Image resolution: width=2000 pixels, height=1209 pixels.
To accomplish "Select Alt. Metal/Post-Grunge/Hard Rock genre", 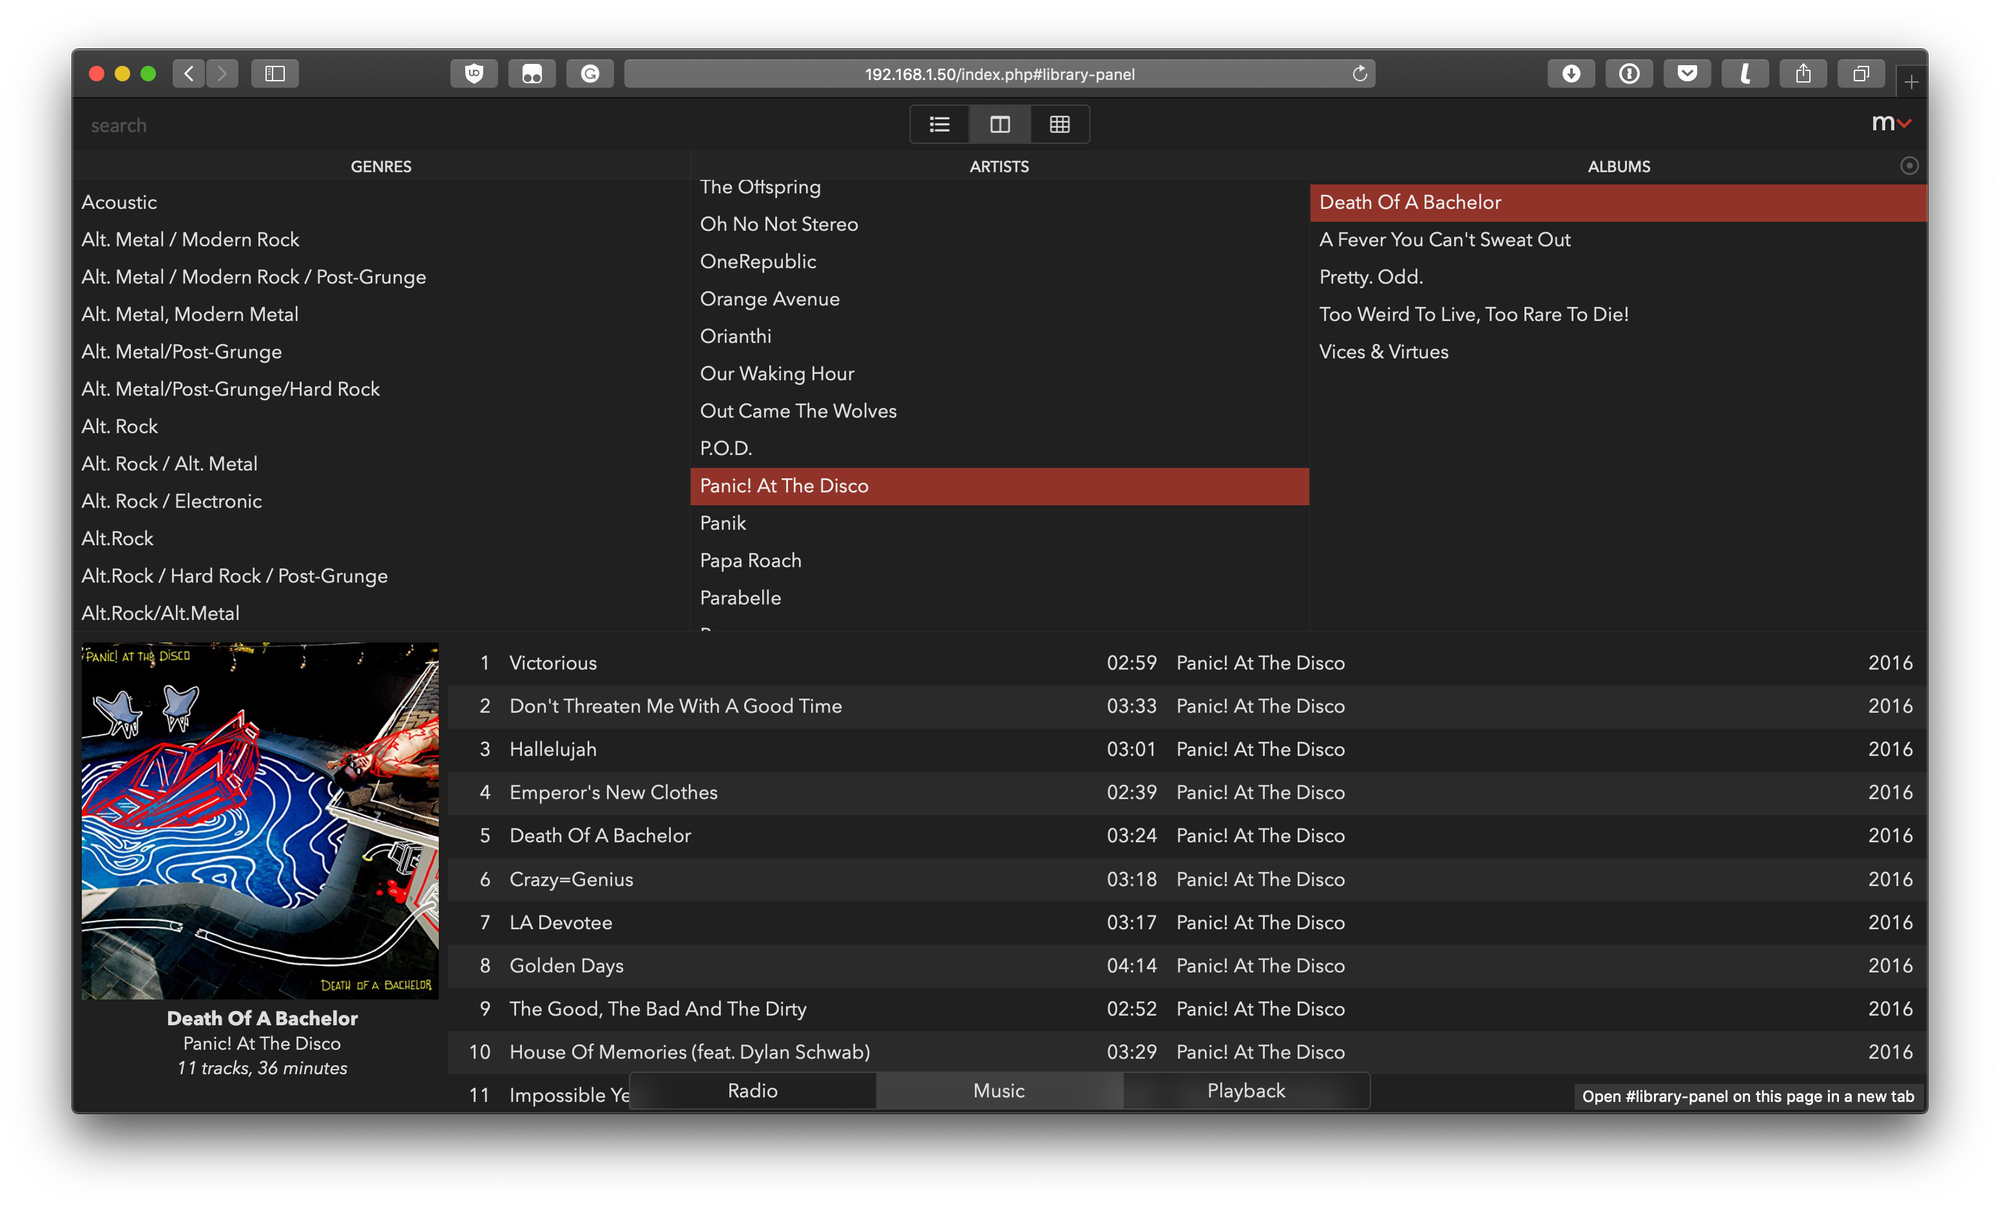I will [x=381, y=389].
